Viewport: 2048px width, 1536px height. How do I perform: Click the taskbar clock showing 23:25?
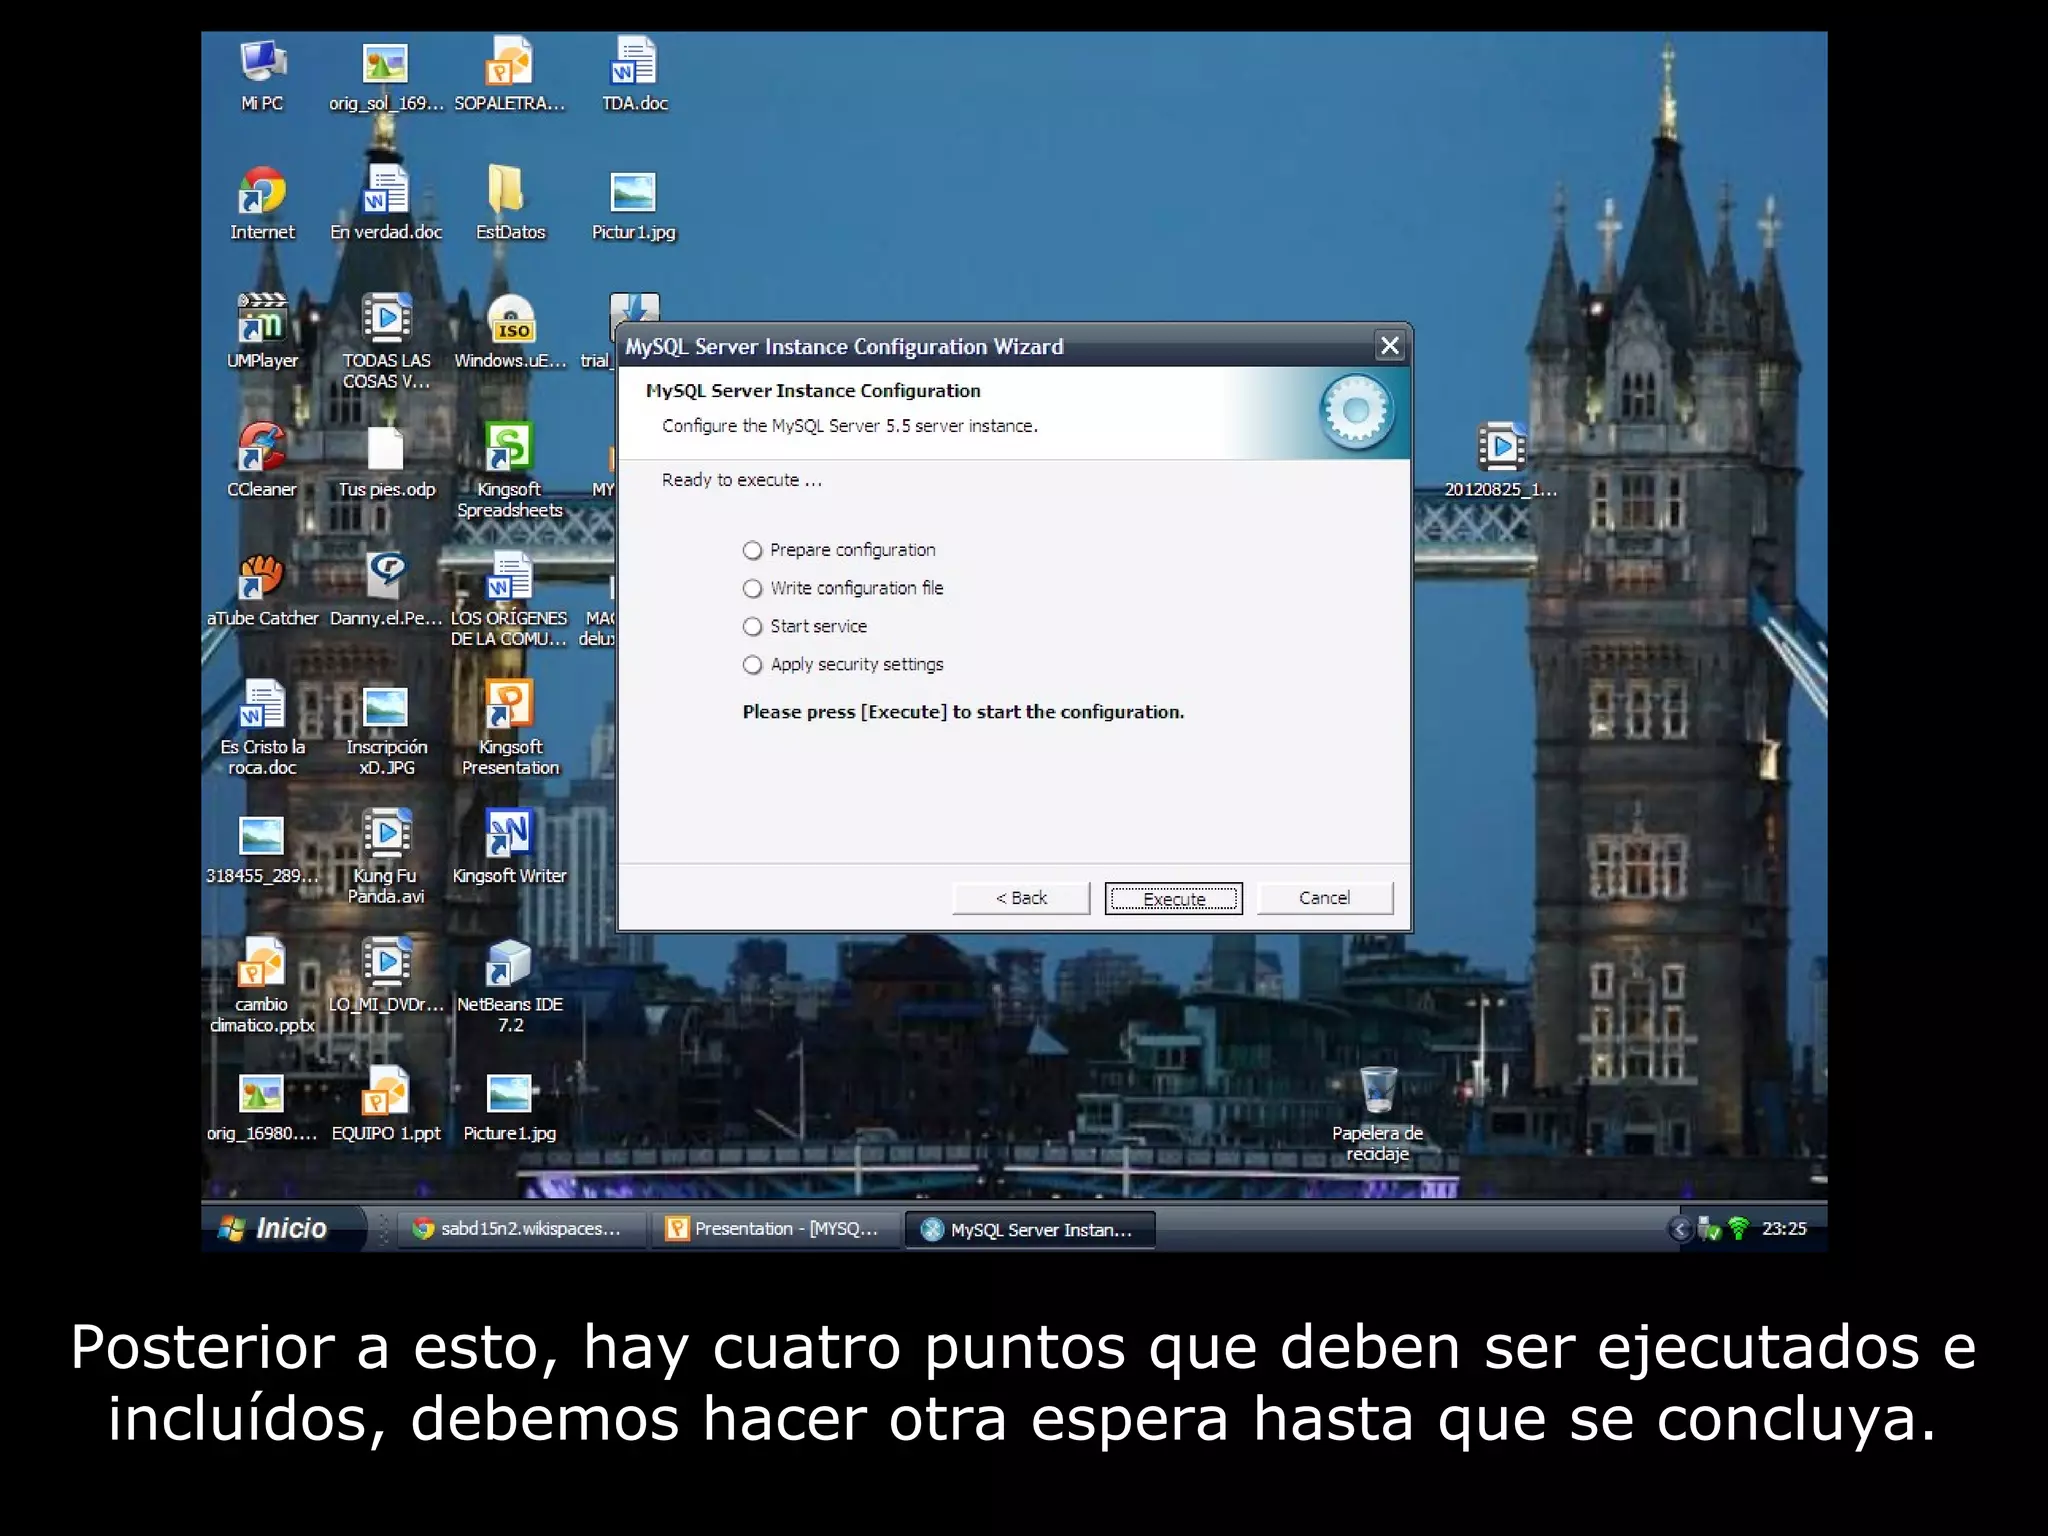(x=1784, y=1229)
